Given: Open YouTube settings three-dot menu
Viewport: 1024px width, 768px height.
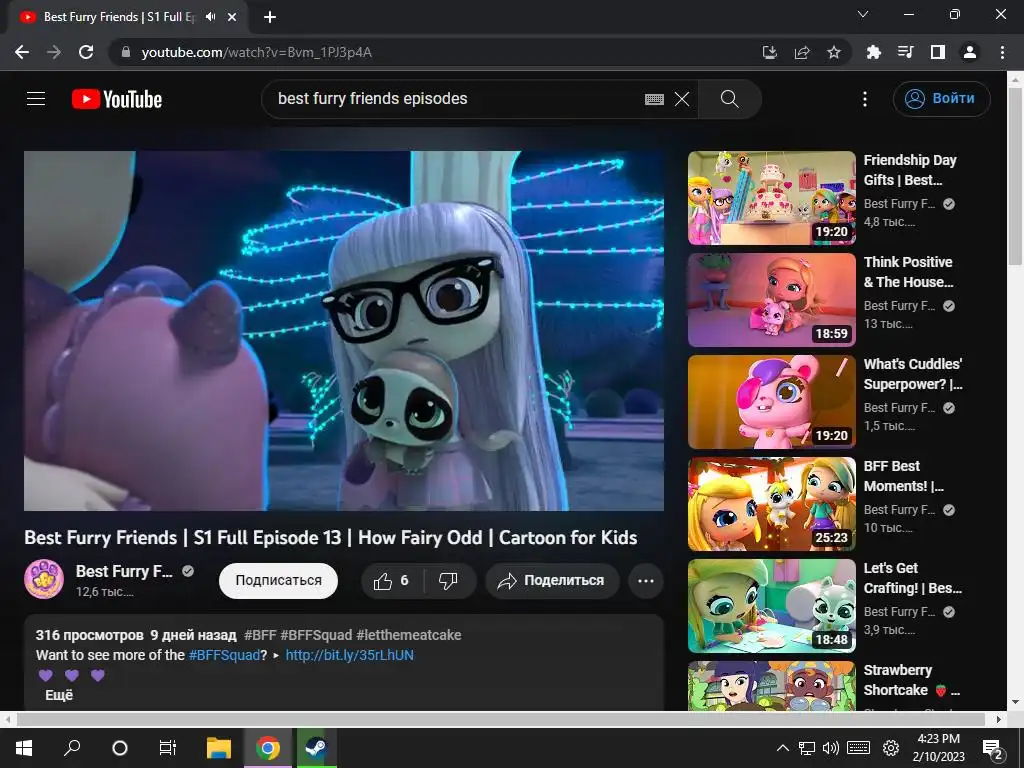Looking at the screenshot, I should pyautogui.click(x=865, y=99).
